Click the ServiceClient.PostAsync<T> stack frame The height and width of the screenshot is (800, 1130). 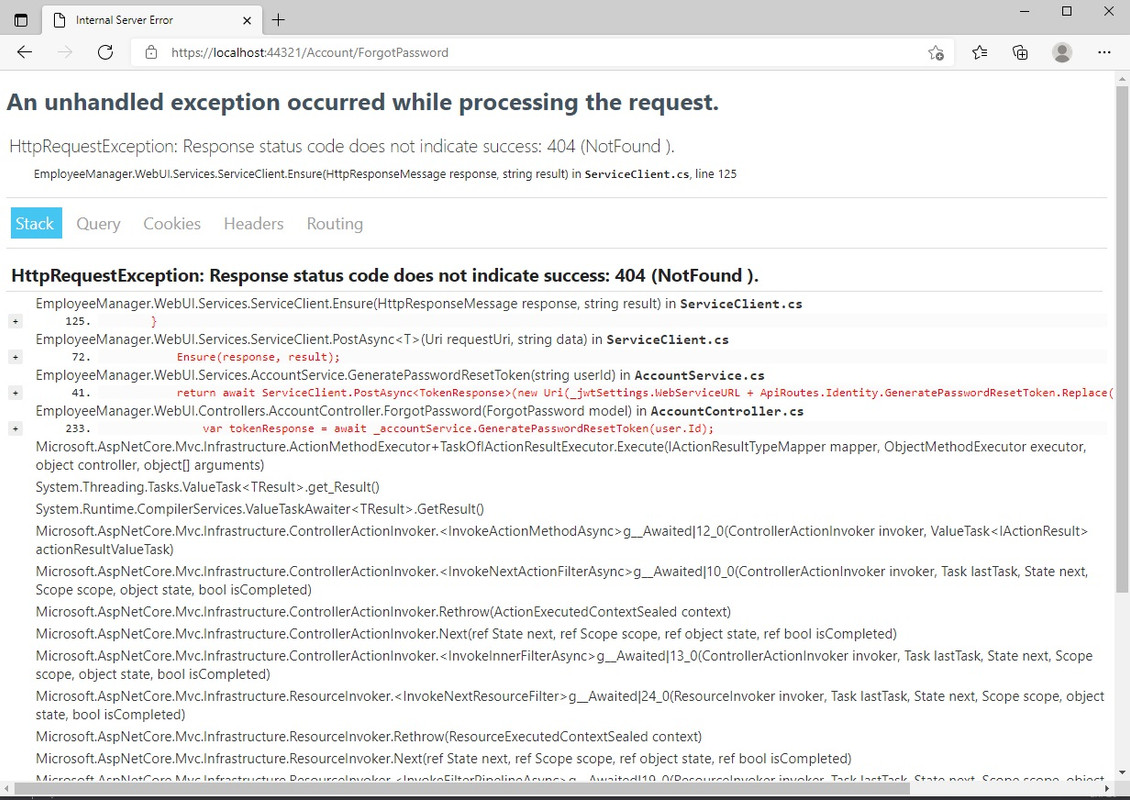(x=382, y=339)
